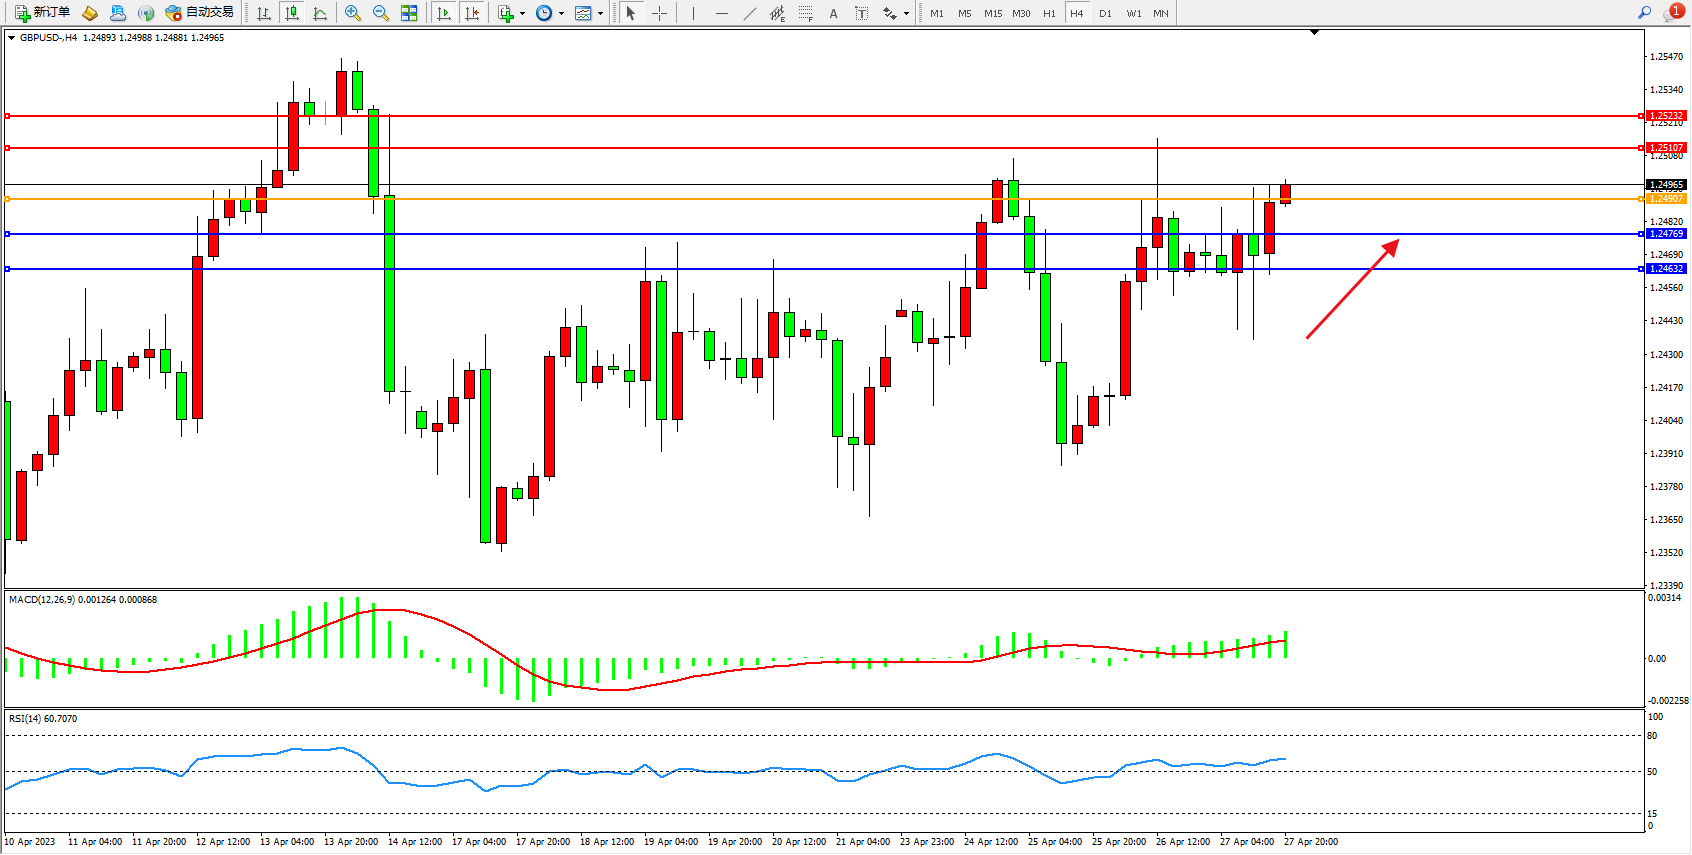The height and width of the screenshot is (855, 1692).
Task: Click the orange 1.24907 horizontal line price label
Action: coord(1666,199)
